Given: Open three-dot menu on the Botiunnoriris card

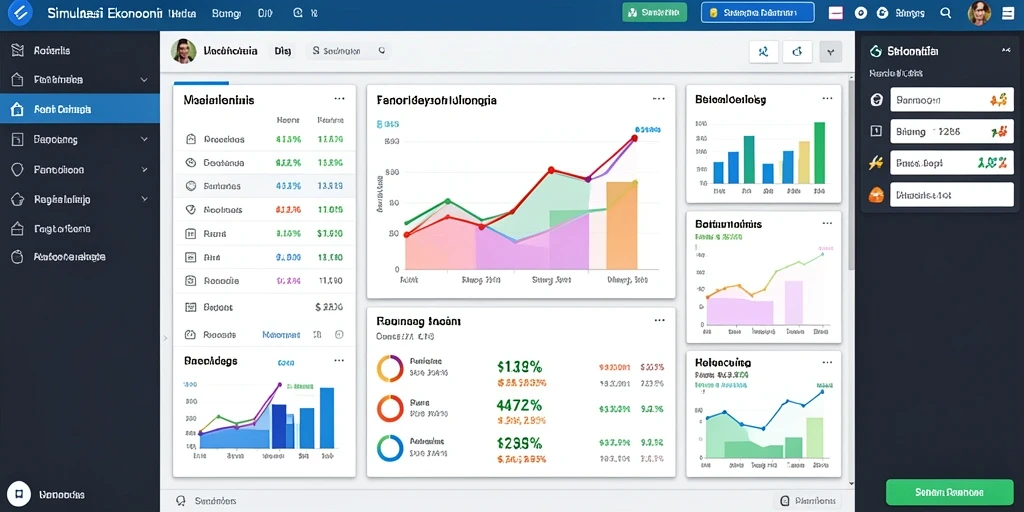Looking at the screenshot, I should tap(827, 223).
